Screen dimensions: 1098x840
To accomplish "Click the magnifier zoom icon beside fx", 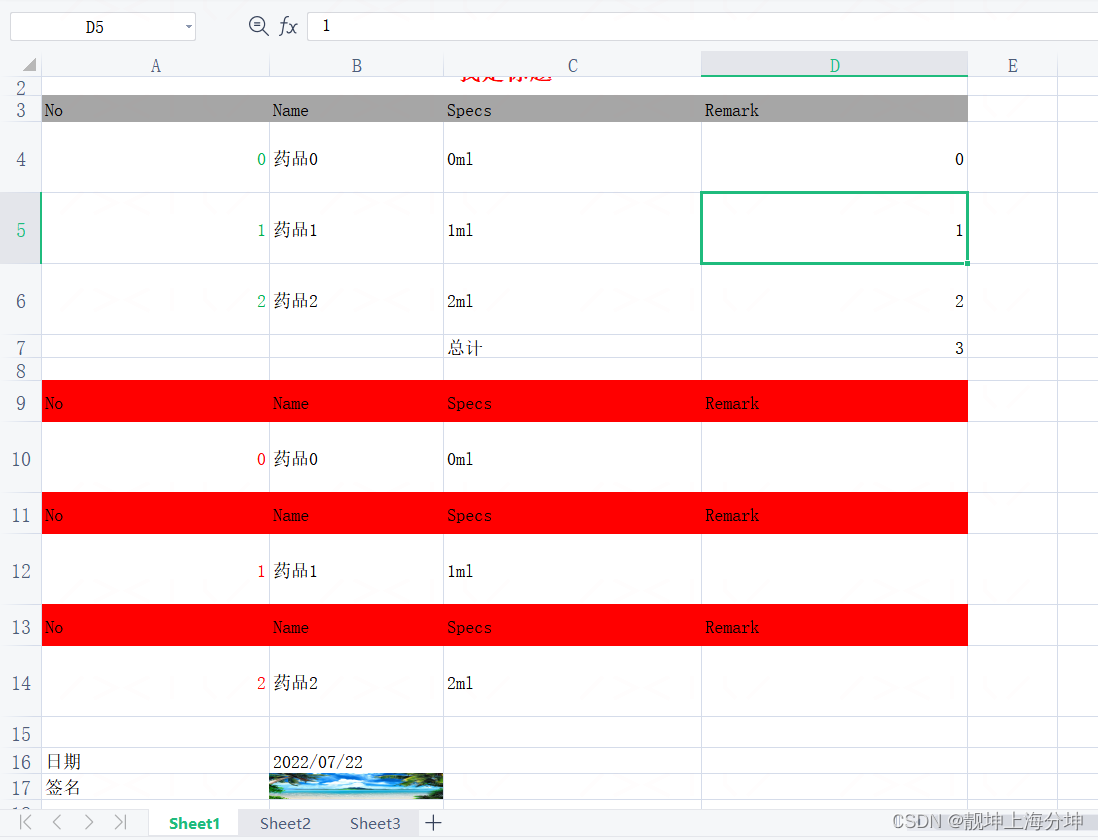I will [x=258, y=26].
